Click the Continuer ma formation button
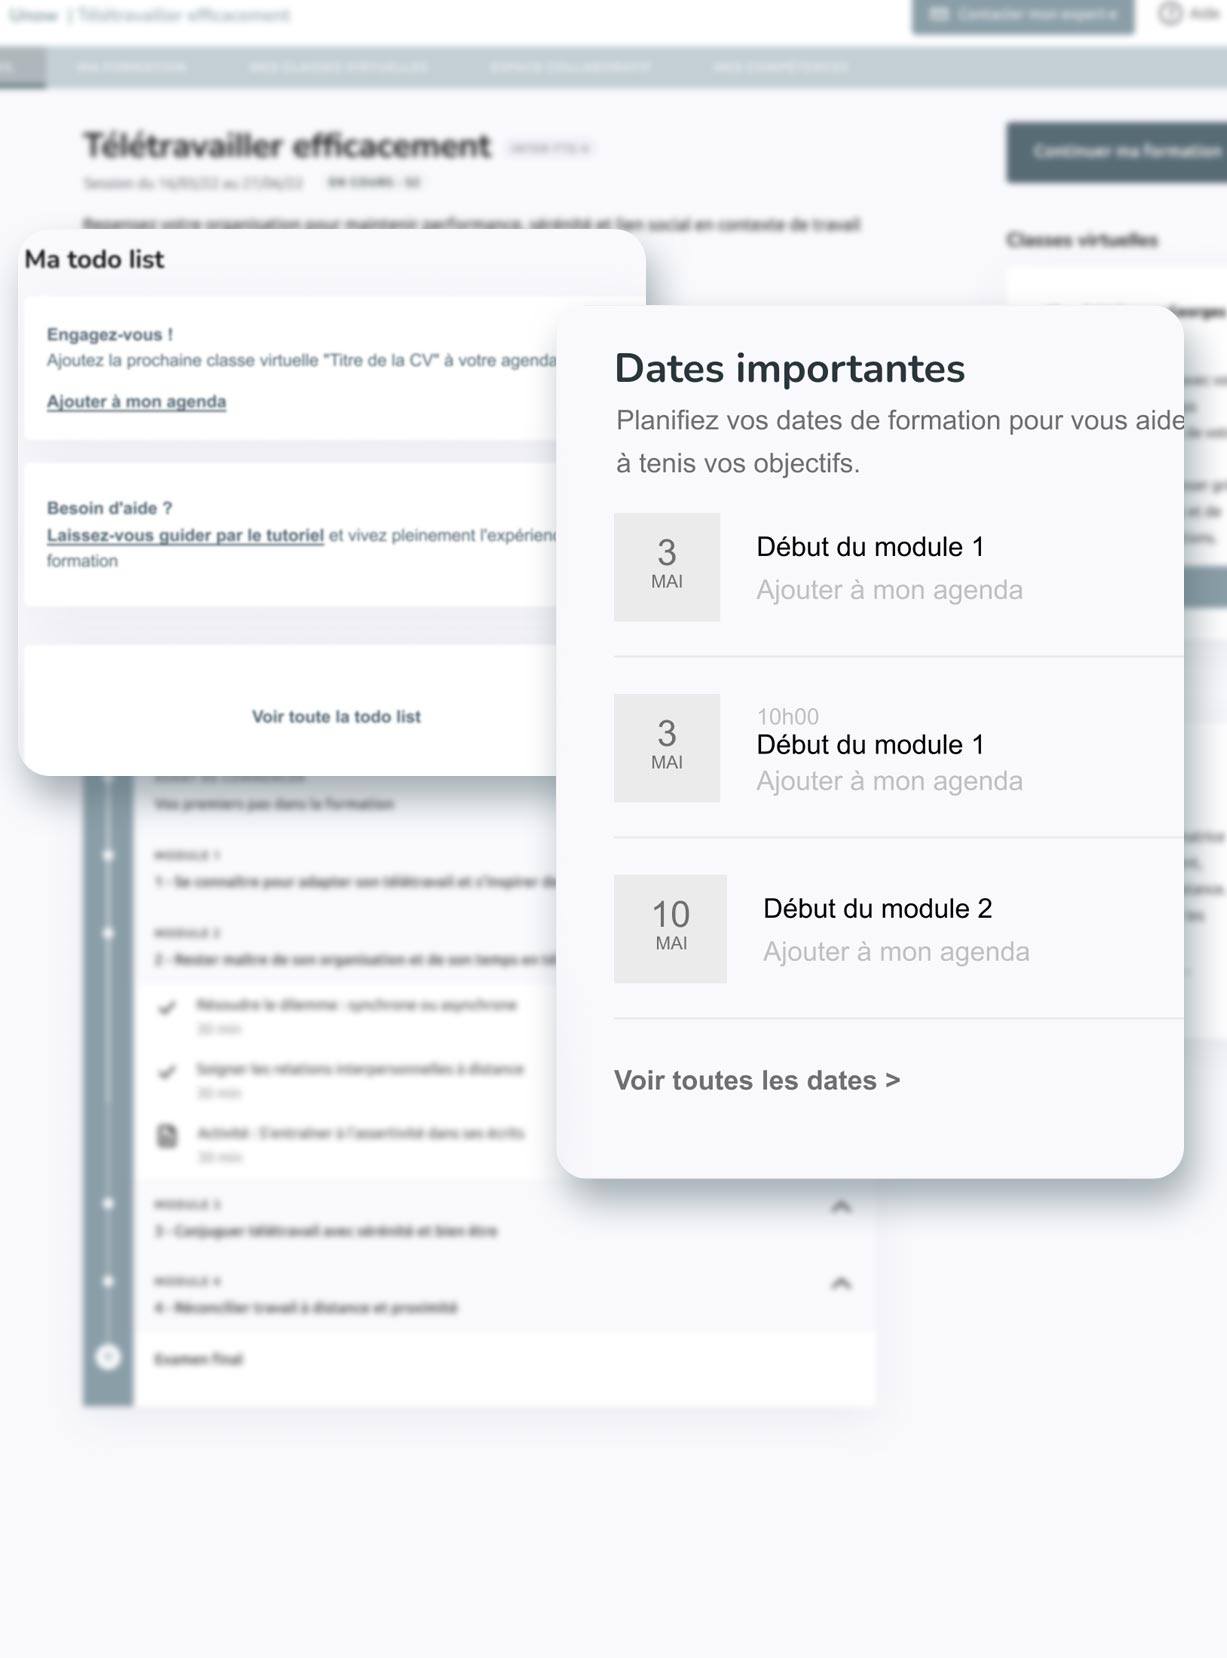This screenshot has height=1658, width=1227. [x=1116, y=152]
